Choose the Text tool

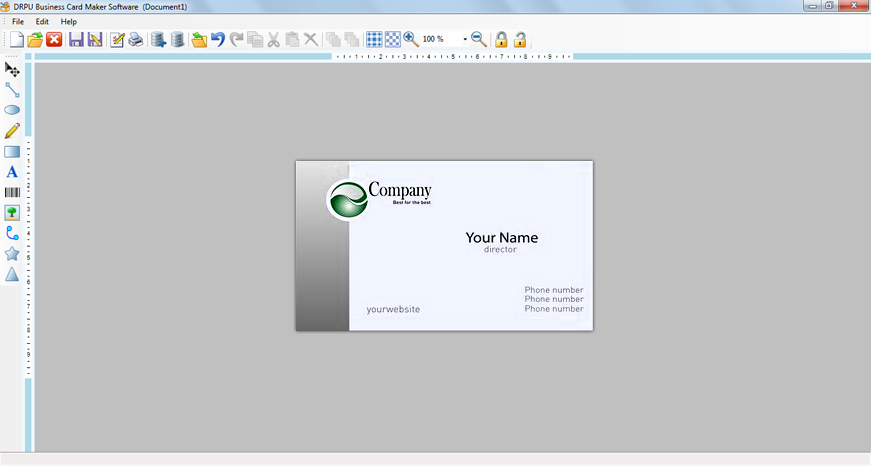point(12,172)
